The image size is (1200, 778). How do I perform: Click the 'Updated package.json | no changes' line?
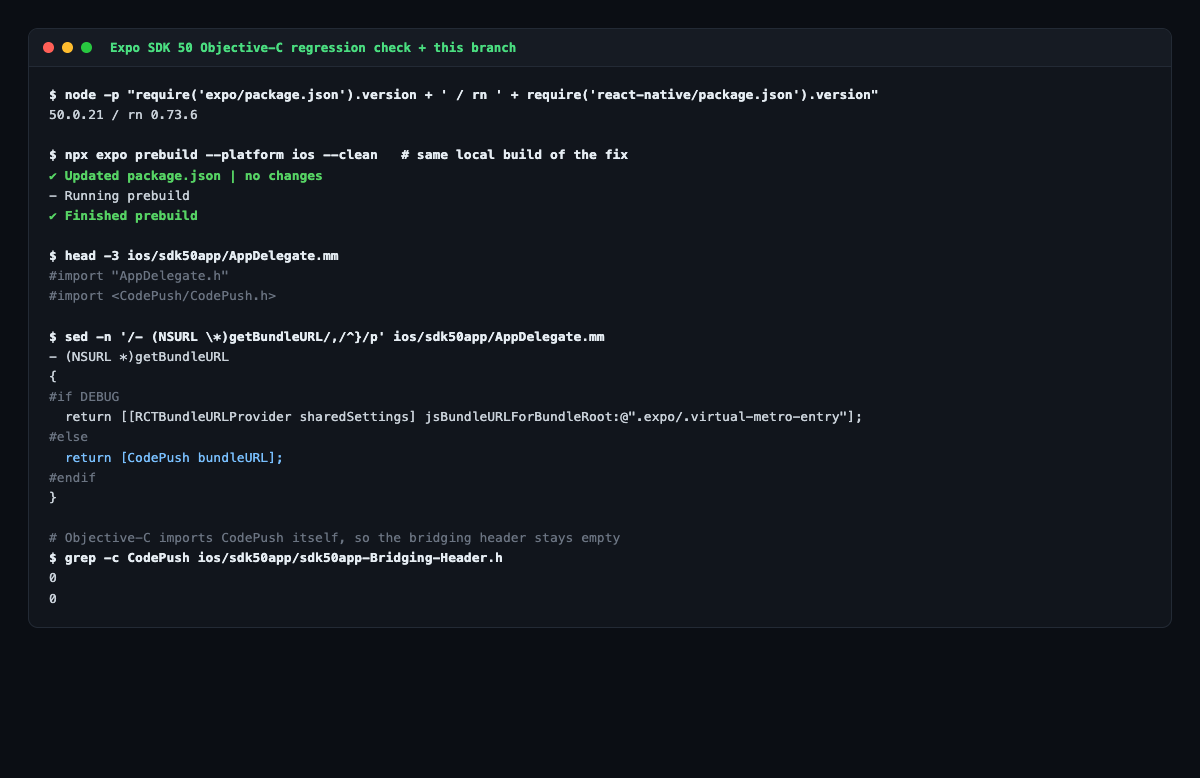coord(186,176)
